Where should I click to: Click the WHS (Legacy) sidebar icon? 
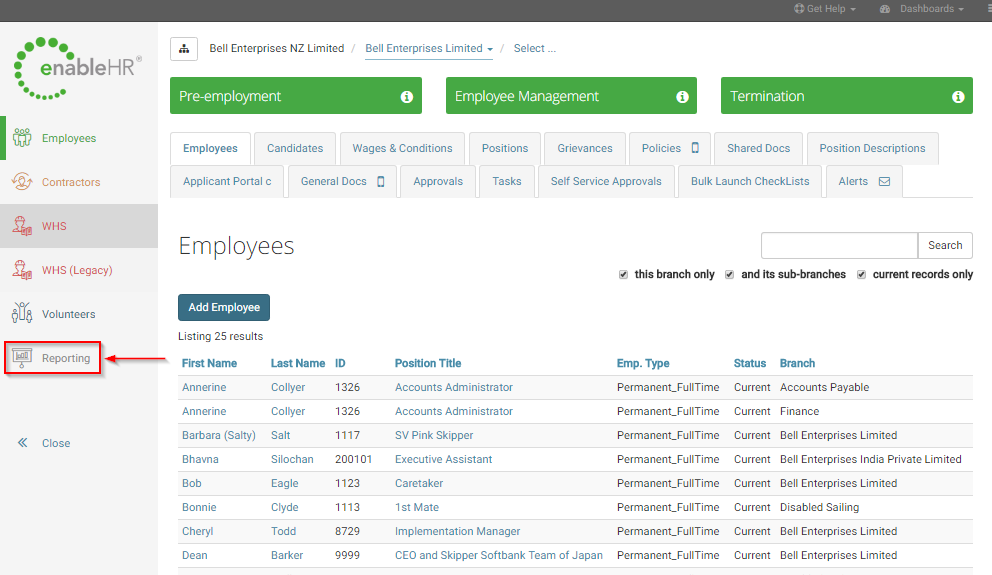click(22, 270)
